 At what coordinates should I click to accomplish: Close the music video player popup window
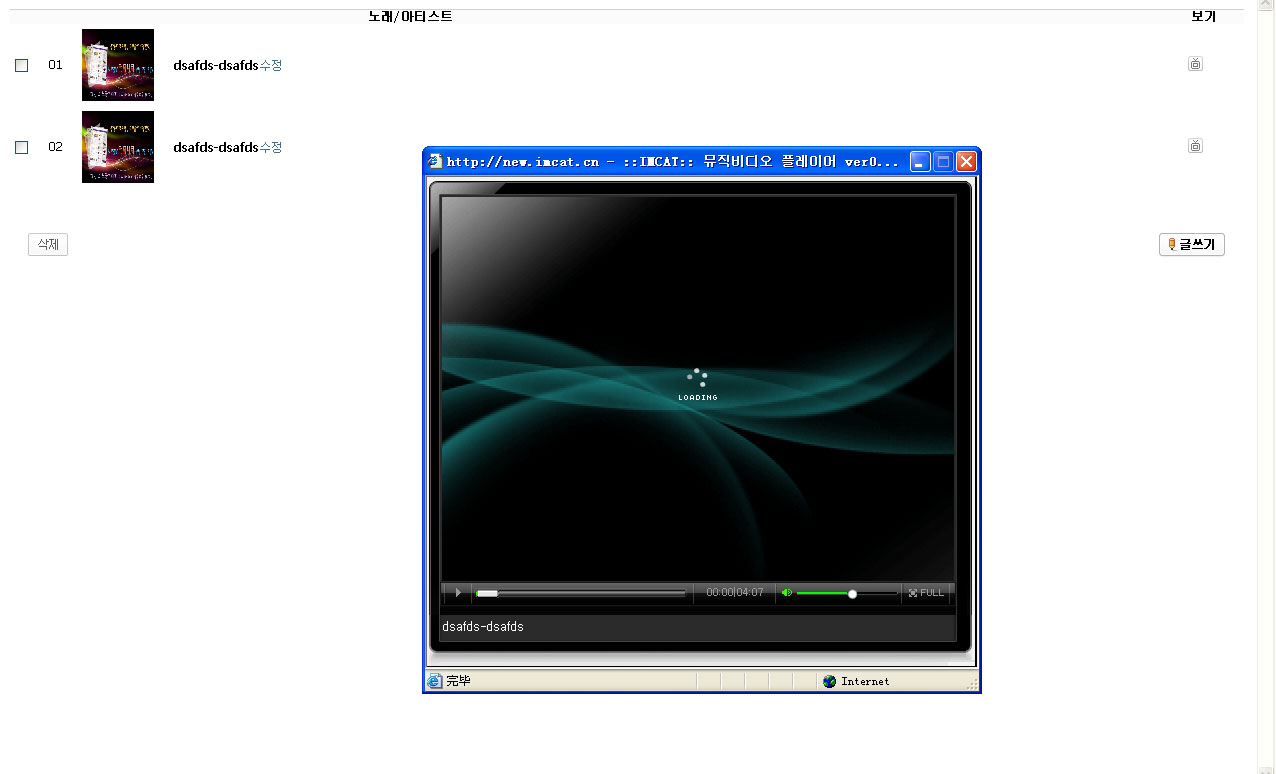[966, 162]
